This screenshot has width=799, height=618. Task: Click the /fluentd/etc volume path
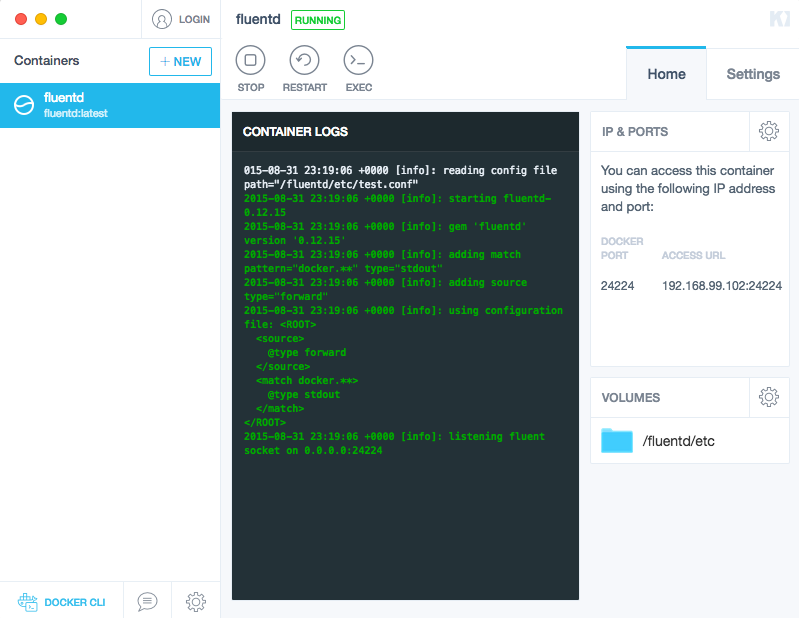tap(678, 441)
